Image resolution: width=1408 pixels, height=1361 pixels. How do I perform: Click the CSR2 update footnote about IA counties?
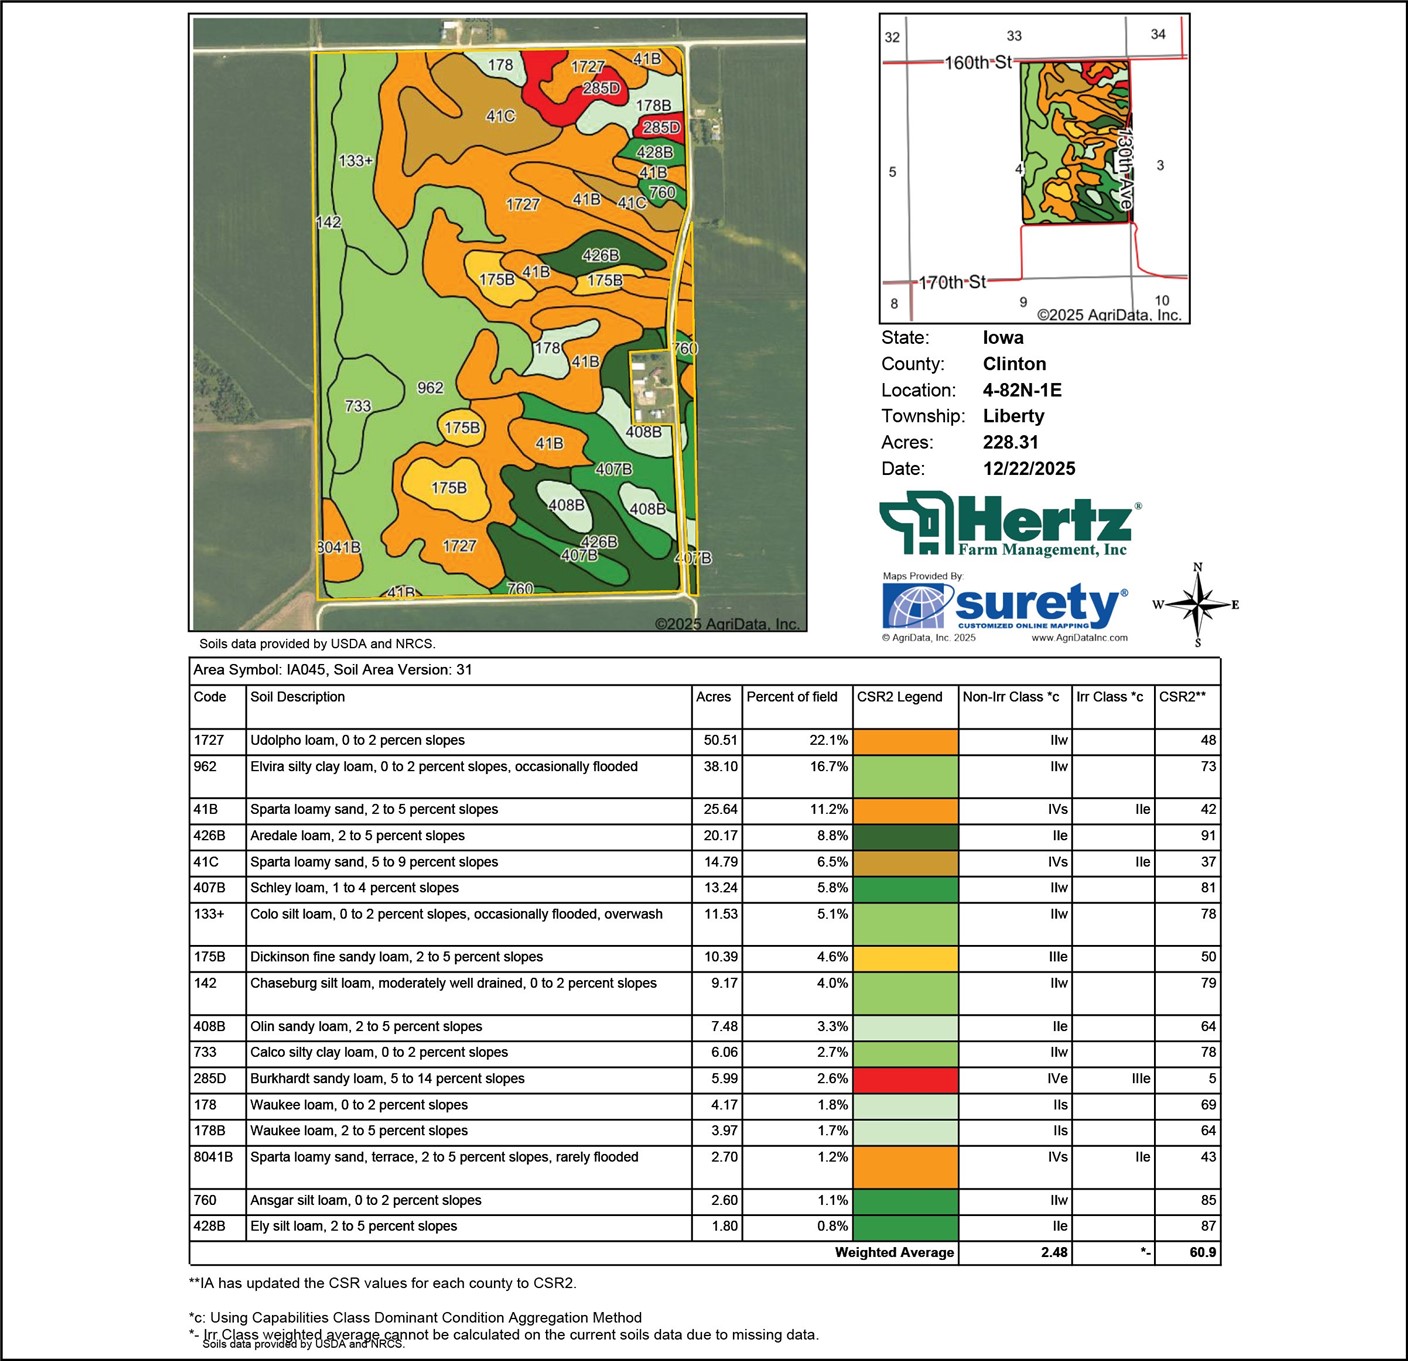383,1283
